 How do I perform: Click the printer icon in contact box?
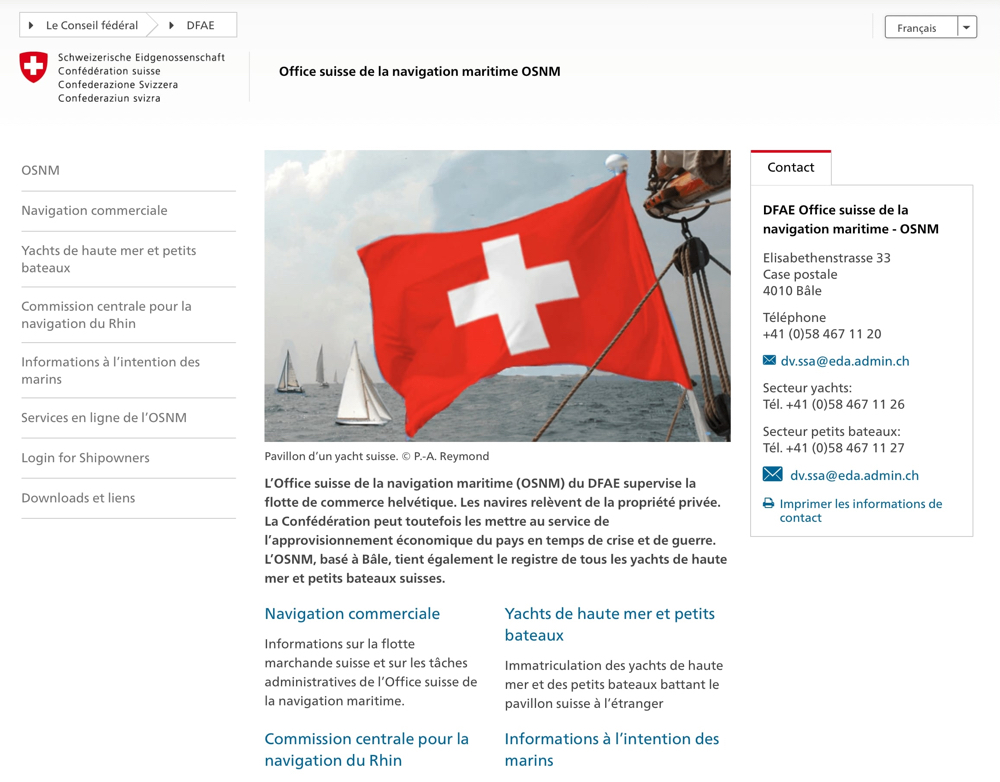[x=768, y=504]
